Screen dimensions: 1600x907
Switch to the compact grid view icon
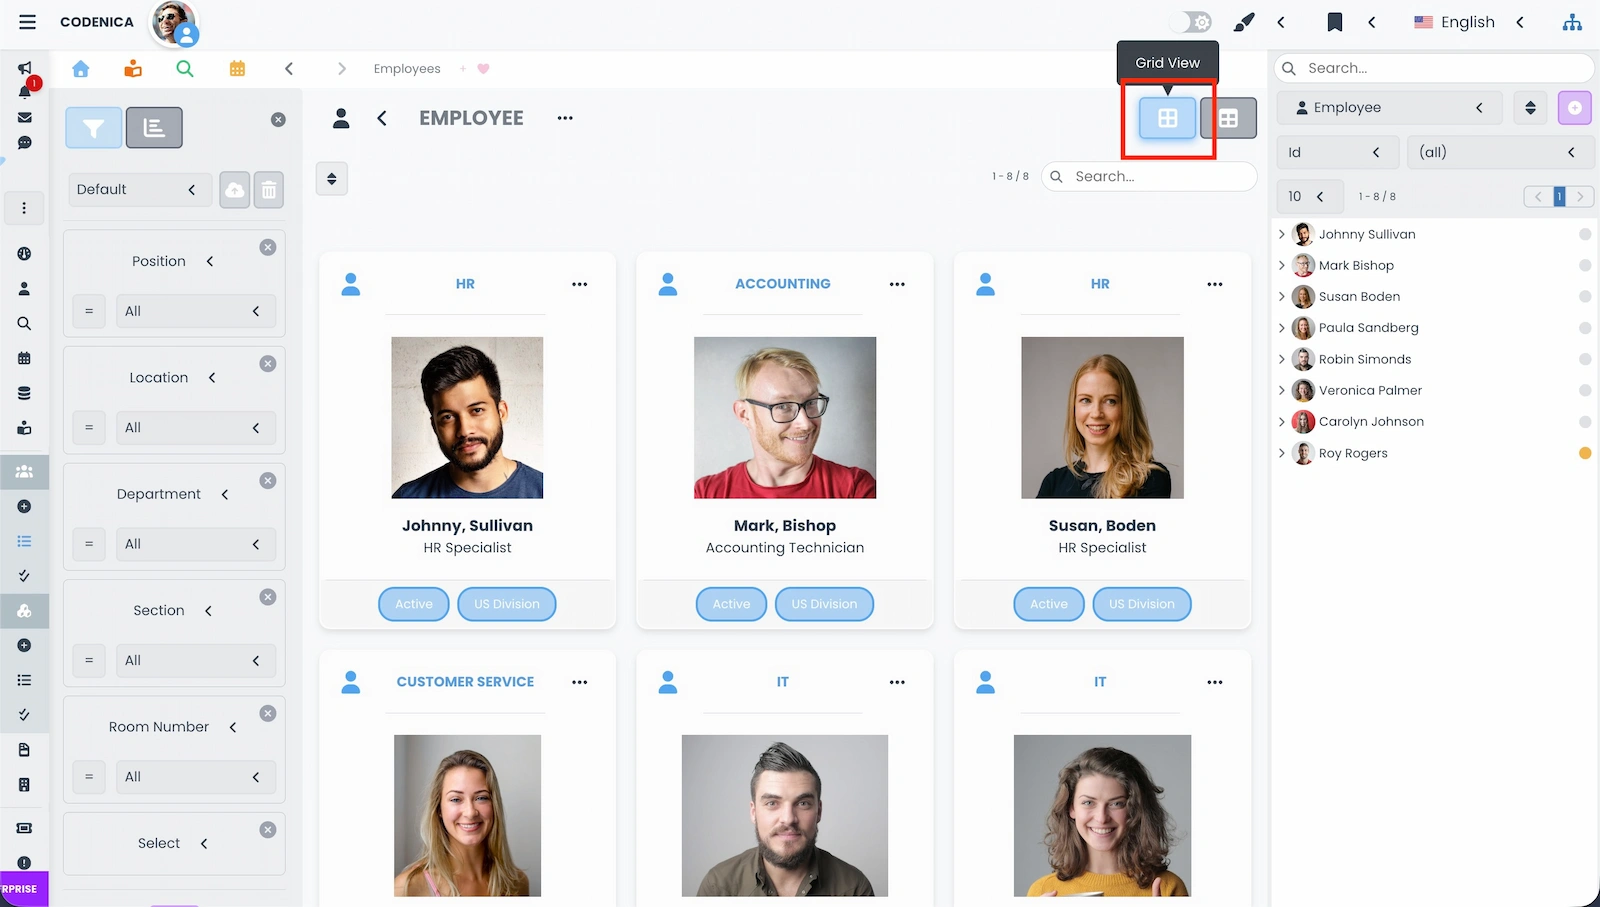tap(1228, 117)
